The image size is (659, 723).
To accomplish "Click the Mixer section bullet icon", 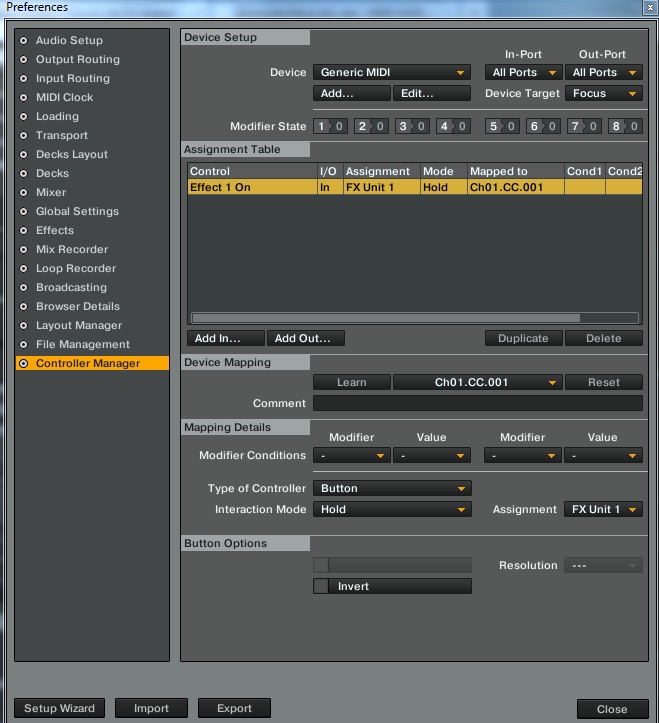I will [x=24, y=192].
